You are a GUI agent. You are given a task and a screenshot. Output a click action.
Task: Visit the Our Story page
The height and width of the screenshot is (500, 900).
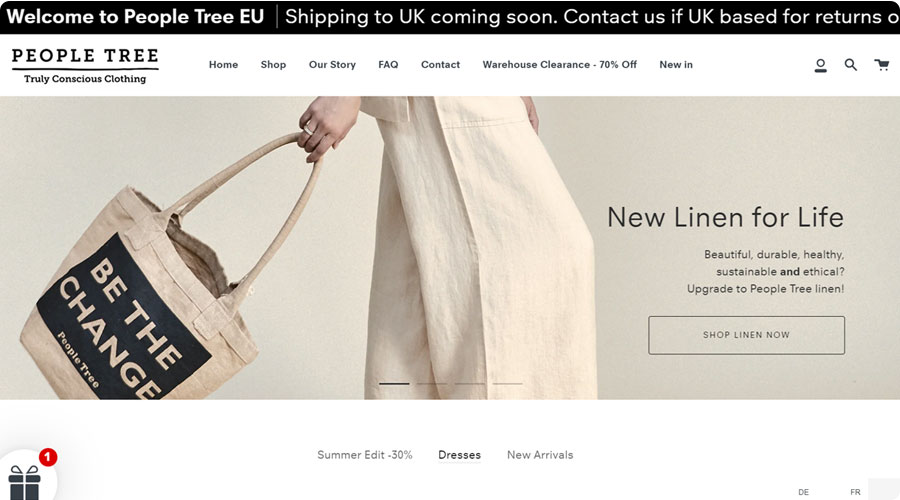[x=332, y=65]
